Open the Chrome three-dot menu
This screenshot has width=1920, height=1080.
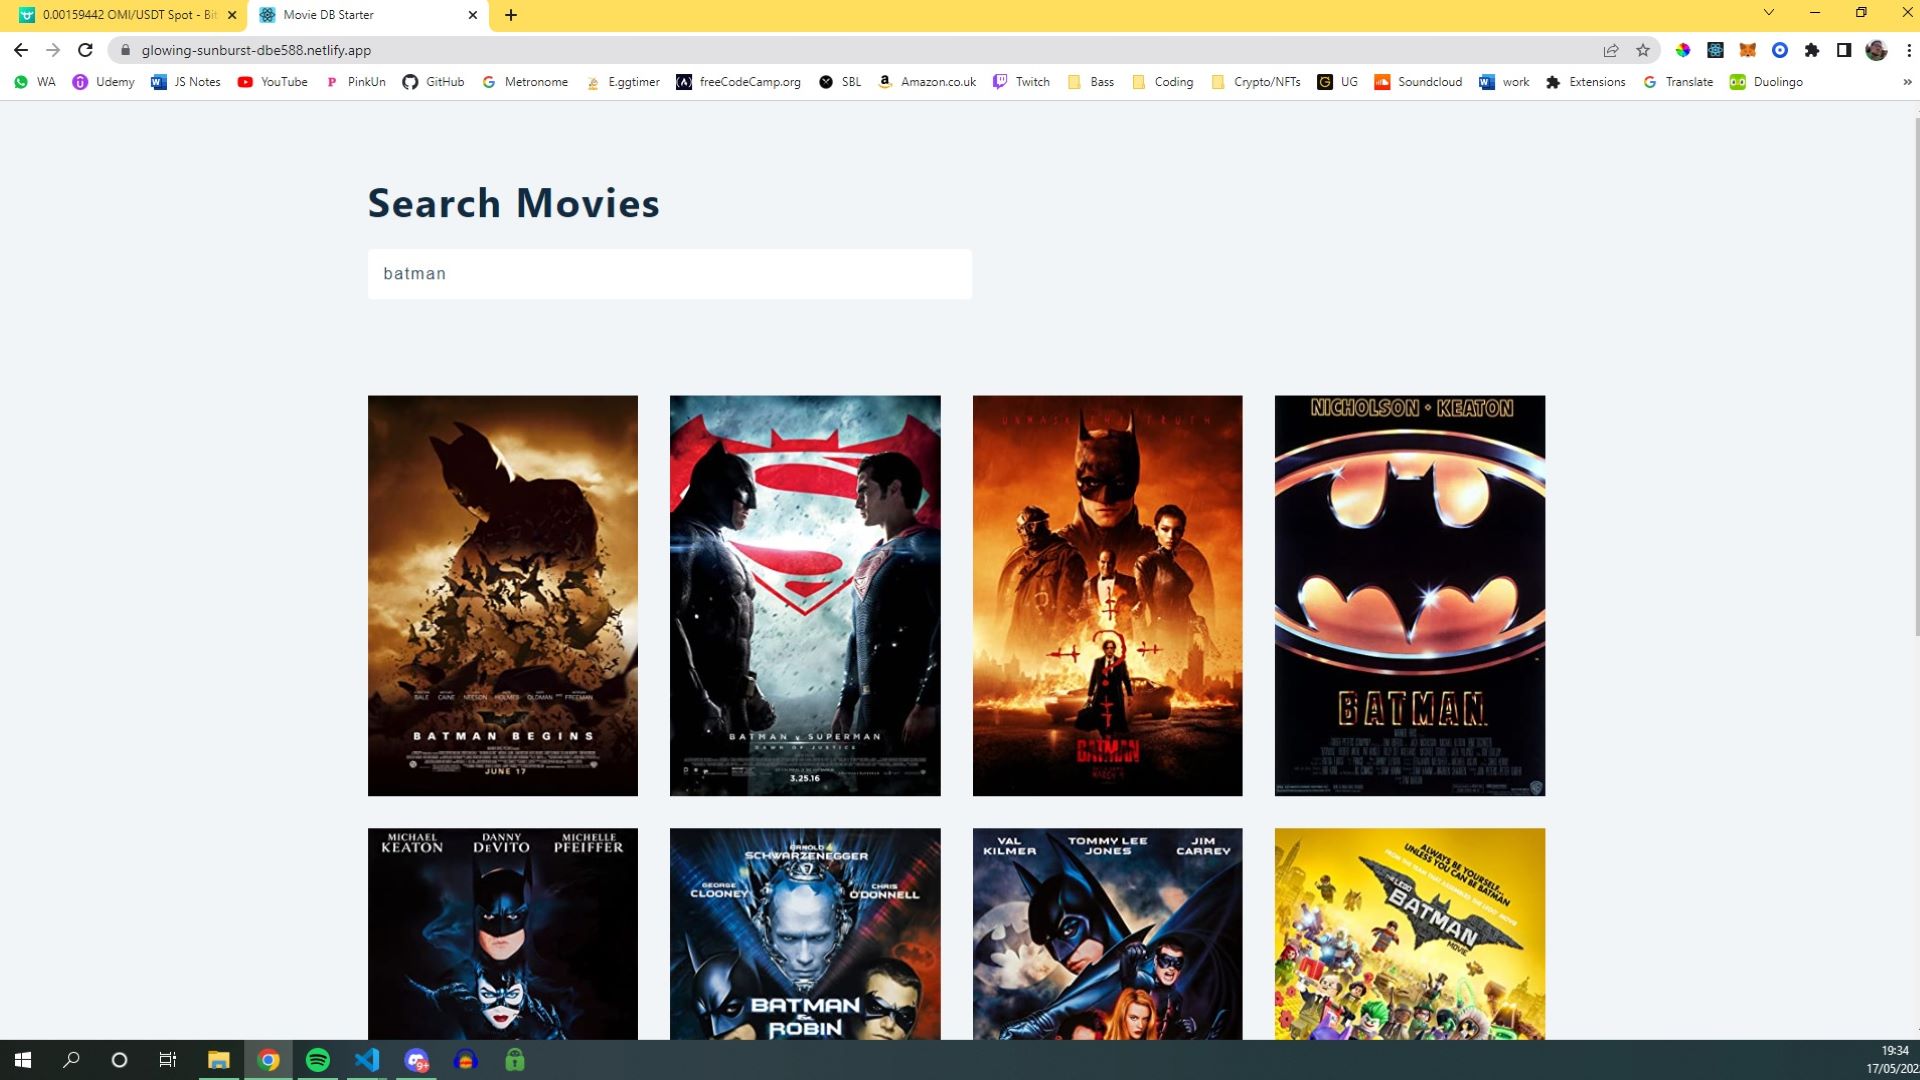[1908, 50]
